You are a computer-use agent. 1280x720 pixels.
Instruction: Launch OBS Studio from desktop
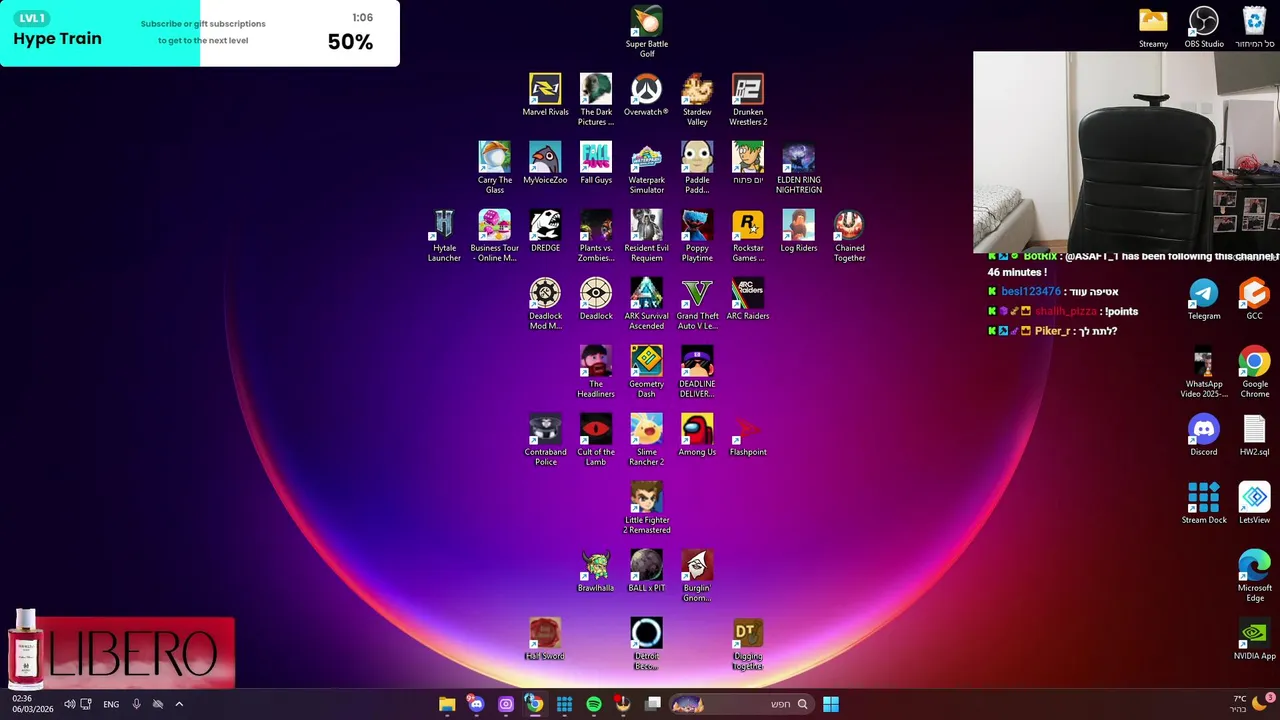pyautogui.click(x=1204, y=27)
